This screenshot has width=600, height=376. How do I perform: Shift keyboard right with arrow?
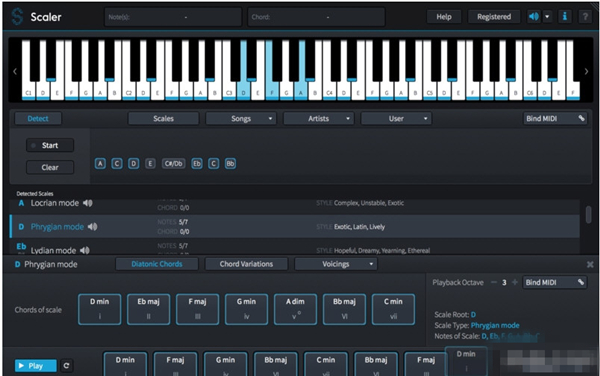click(x=586, y=71)
